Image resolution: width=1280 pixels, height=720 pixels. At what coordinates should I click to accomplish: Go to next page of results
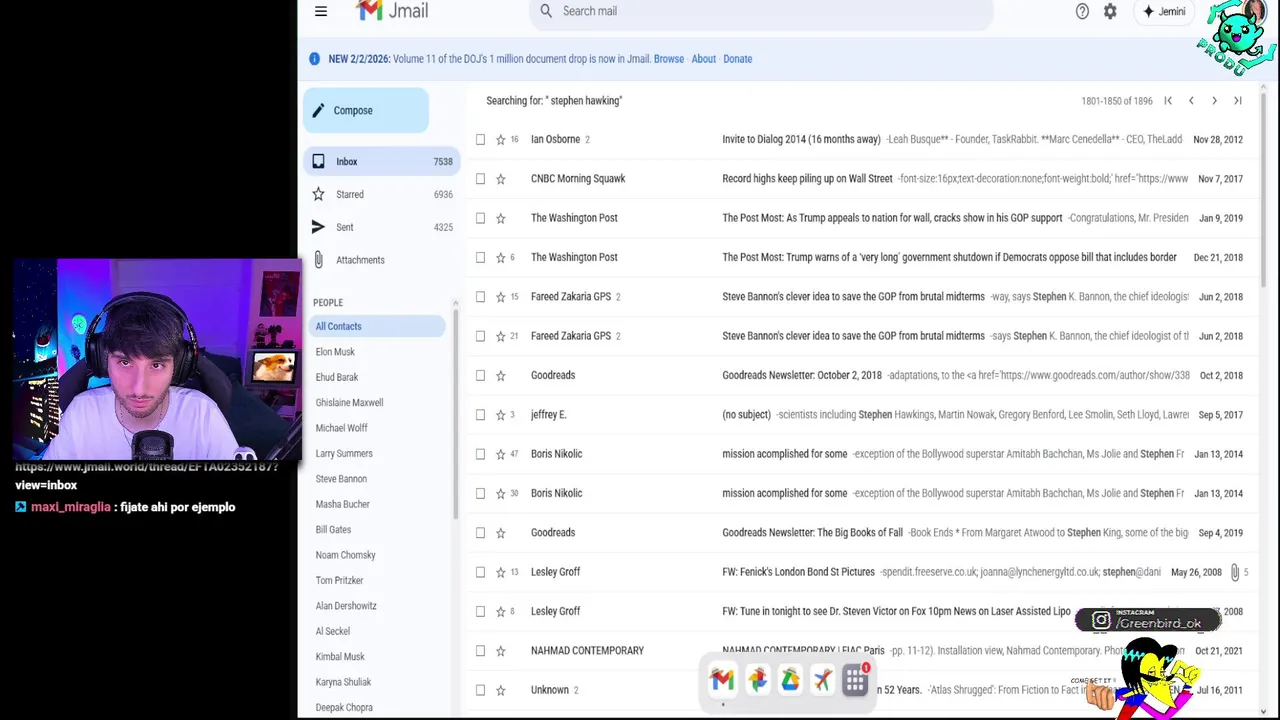click(1214, 101)
